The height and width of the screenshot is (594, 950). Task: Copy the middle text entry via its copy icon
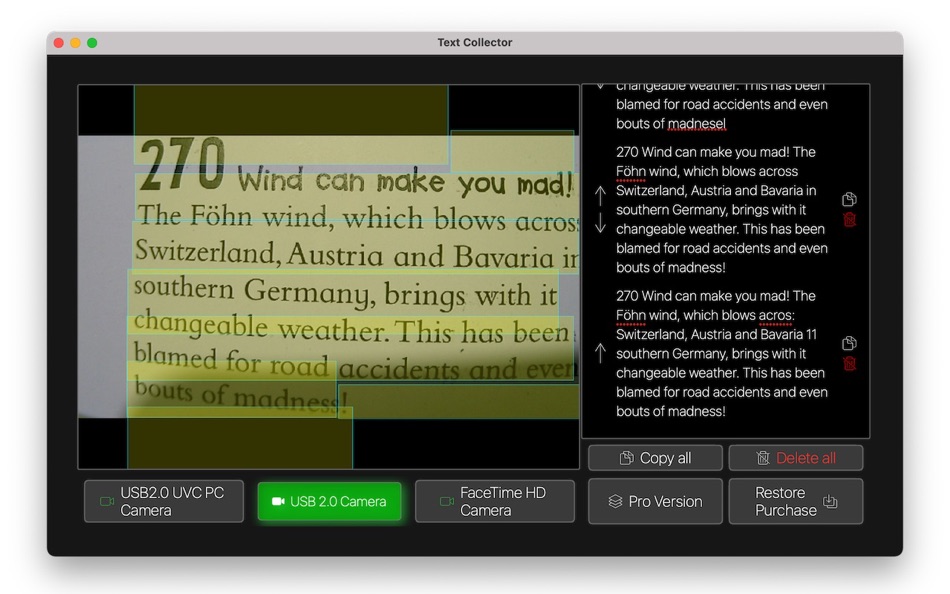click(x=849, y=199)
